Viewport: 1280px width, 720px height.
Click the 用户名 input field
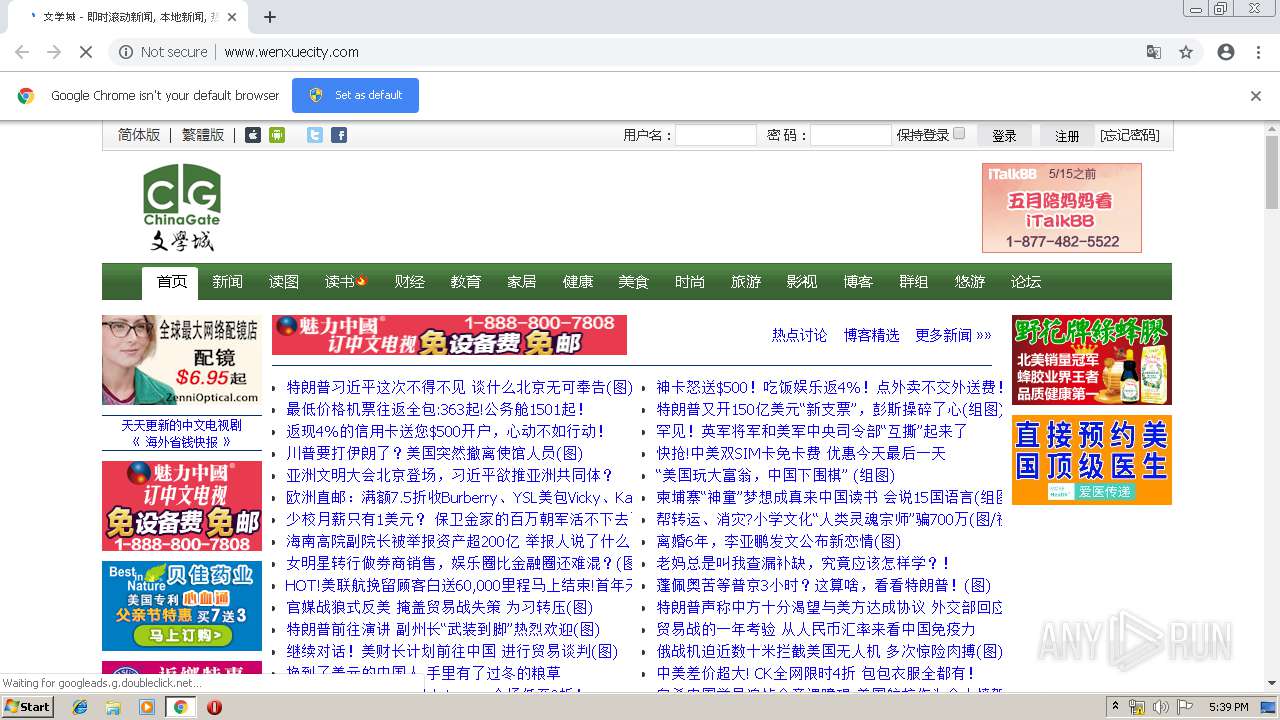[x=716, y=135]
